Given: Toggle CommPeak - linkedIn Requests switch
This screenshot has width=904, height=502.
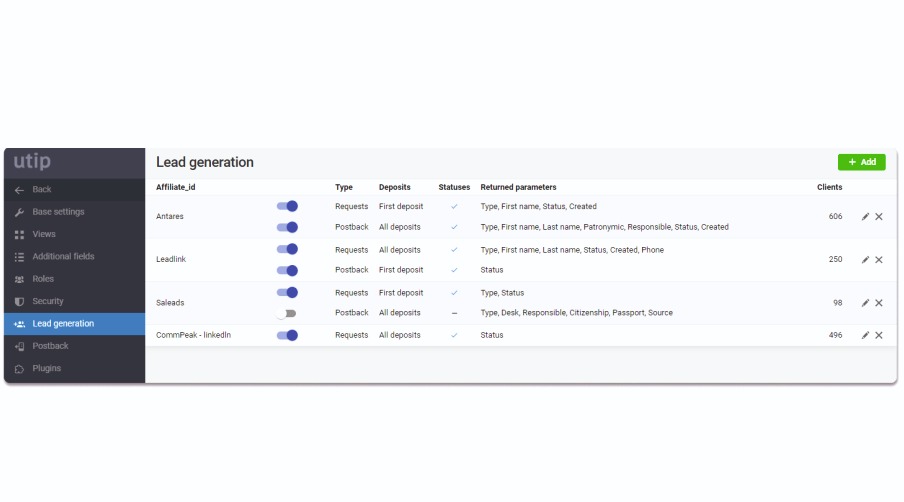Looking at the screenshot, I should click(287, 335).
